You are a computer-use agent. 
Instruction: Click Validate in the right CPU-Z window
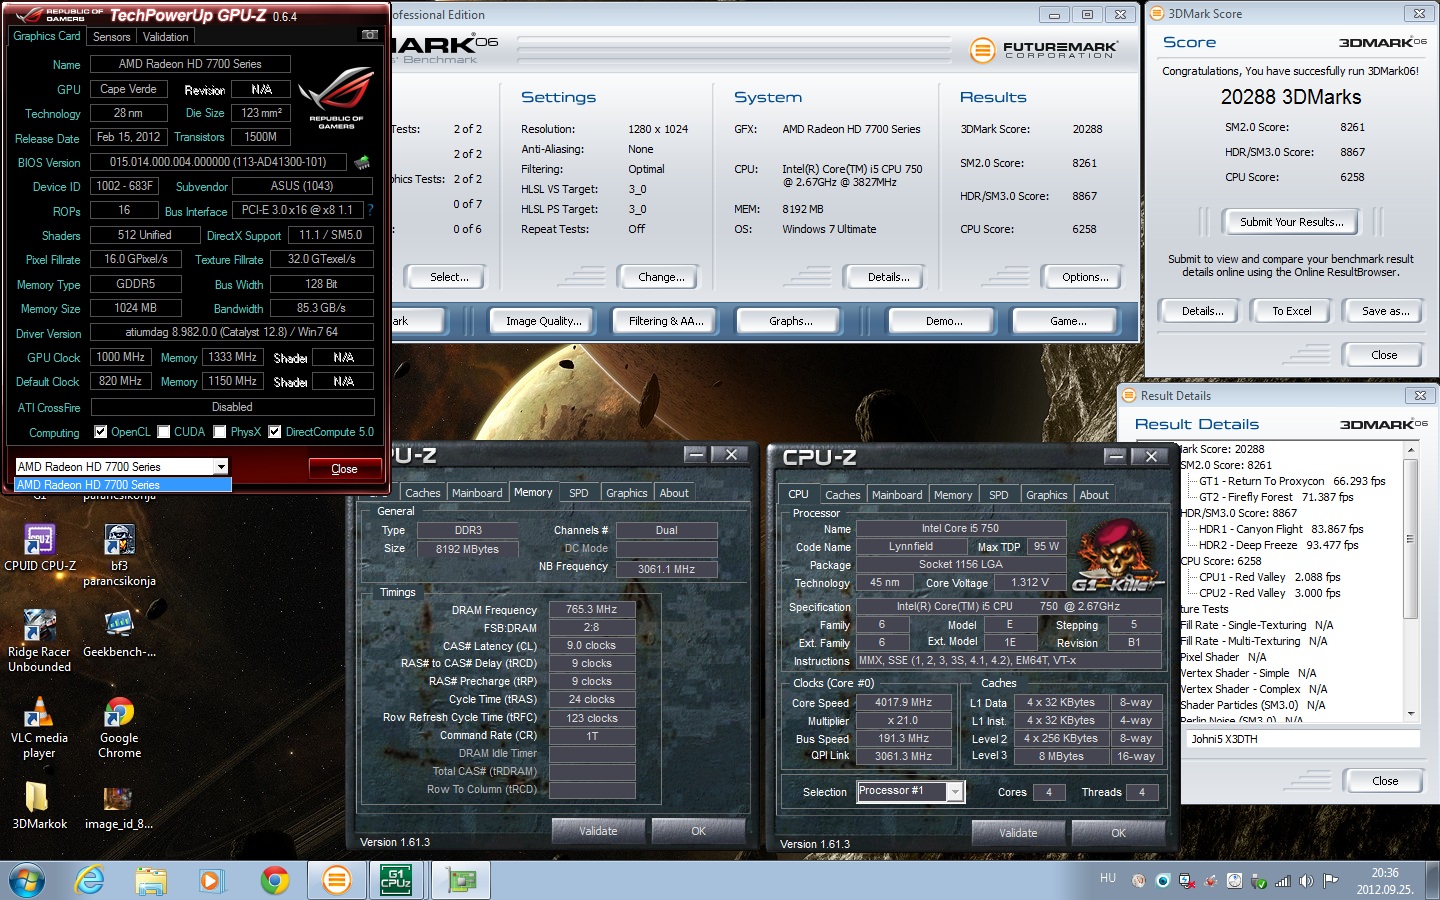point(1018,832)
